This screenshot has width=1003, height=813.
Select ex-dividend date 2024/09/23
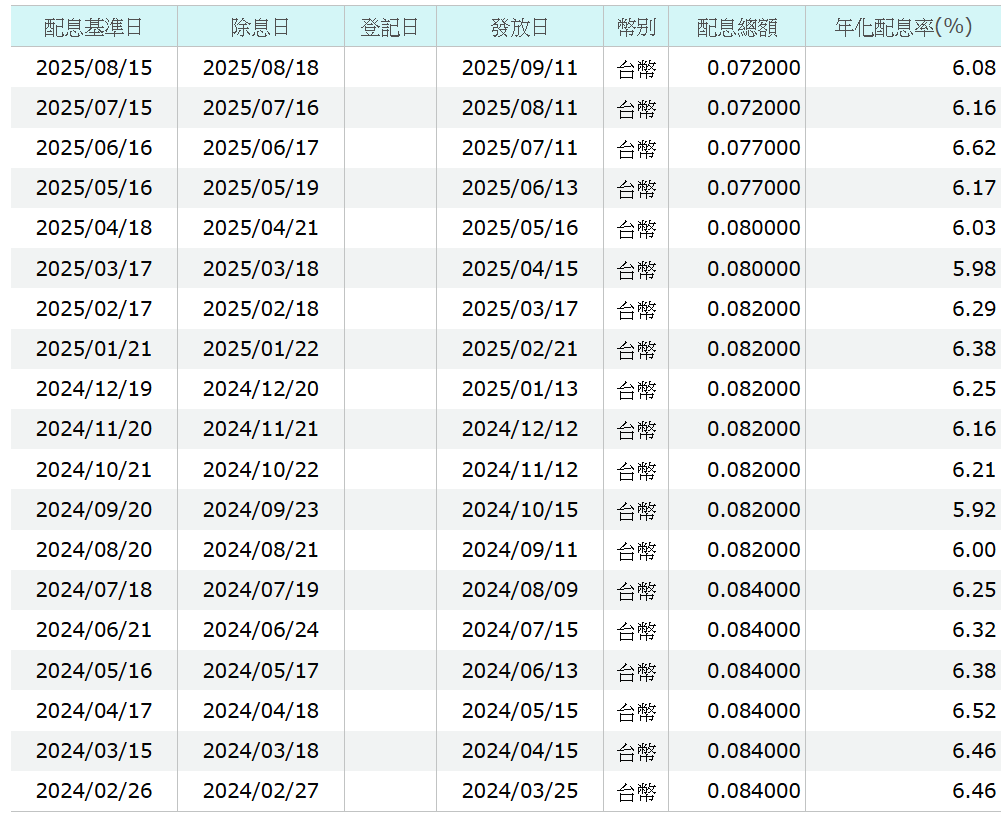pos(261,510)
